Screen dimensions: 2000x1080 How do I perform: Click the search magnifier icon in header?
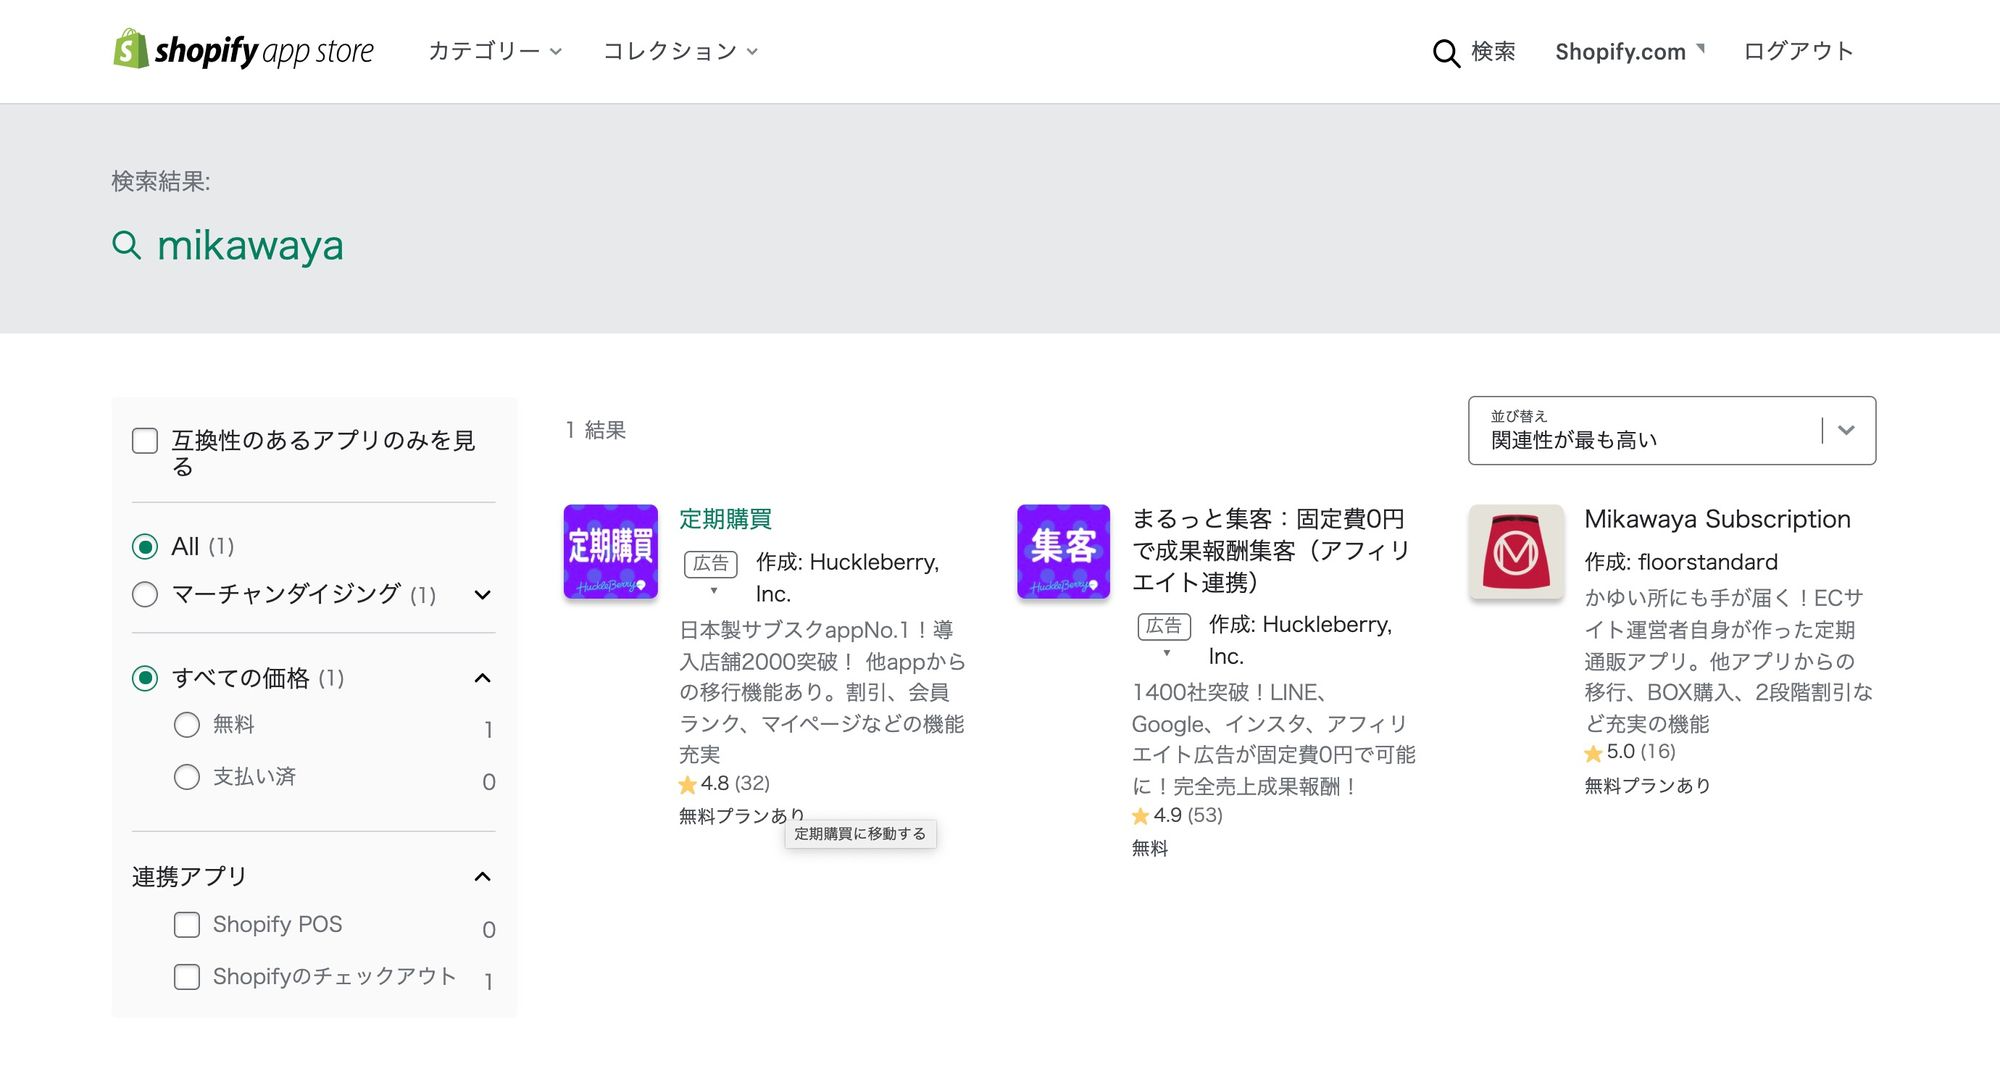[x=1446, y=52]
